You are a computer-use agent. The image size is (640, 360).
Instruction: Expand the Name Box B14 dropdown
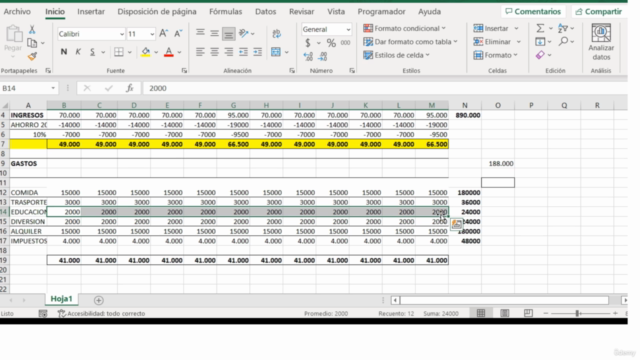[x=53, y=88]
